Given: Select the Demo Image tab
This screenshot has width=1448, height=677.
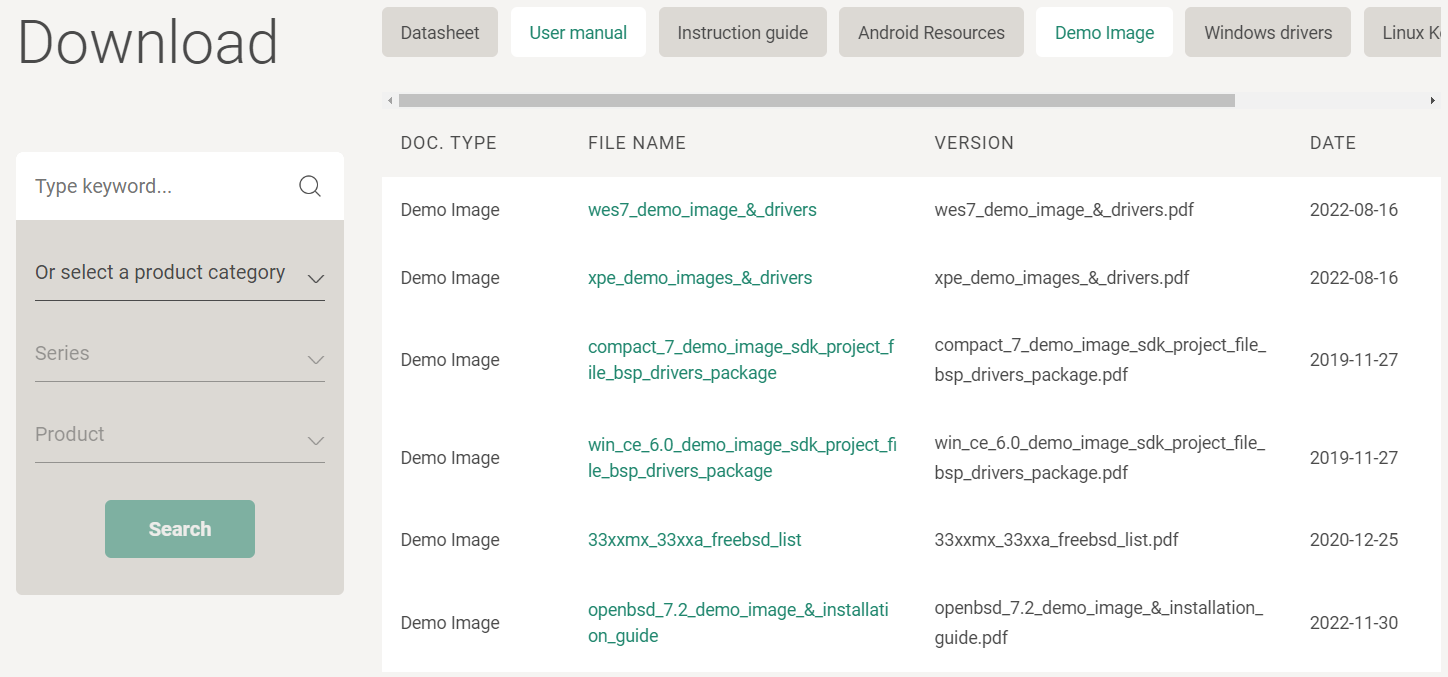Looking at the screenshot, I should pyautogui.click(x=1105, y=33).
